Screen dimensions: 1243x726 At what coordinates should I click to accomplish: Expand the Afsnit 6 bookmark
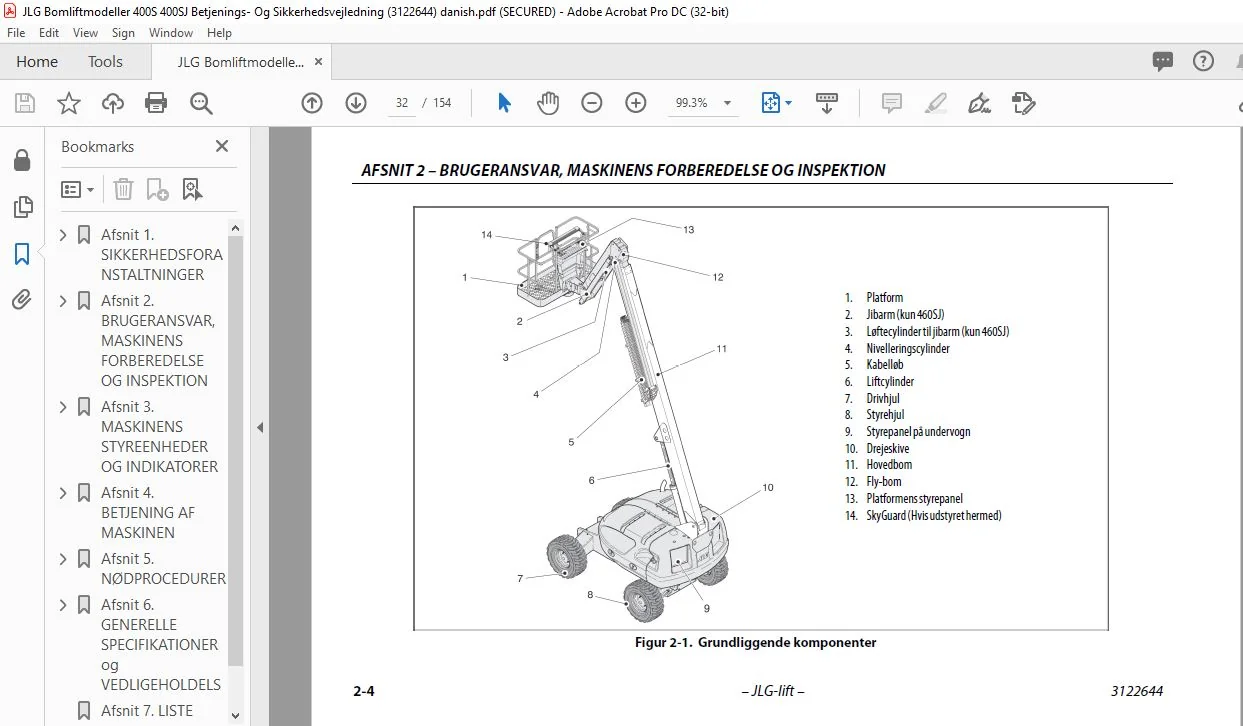[x=63, y=605]
